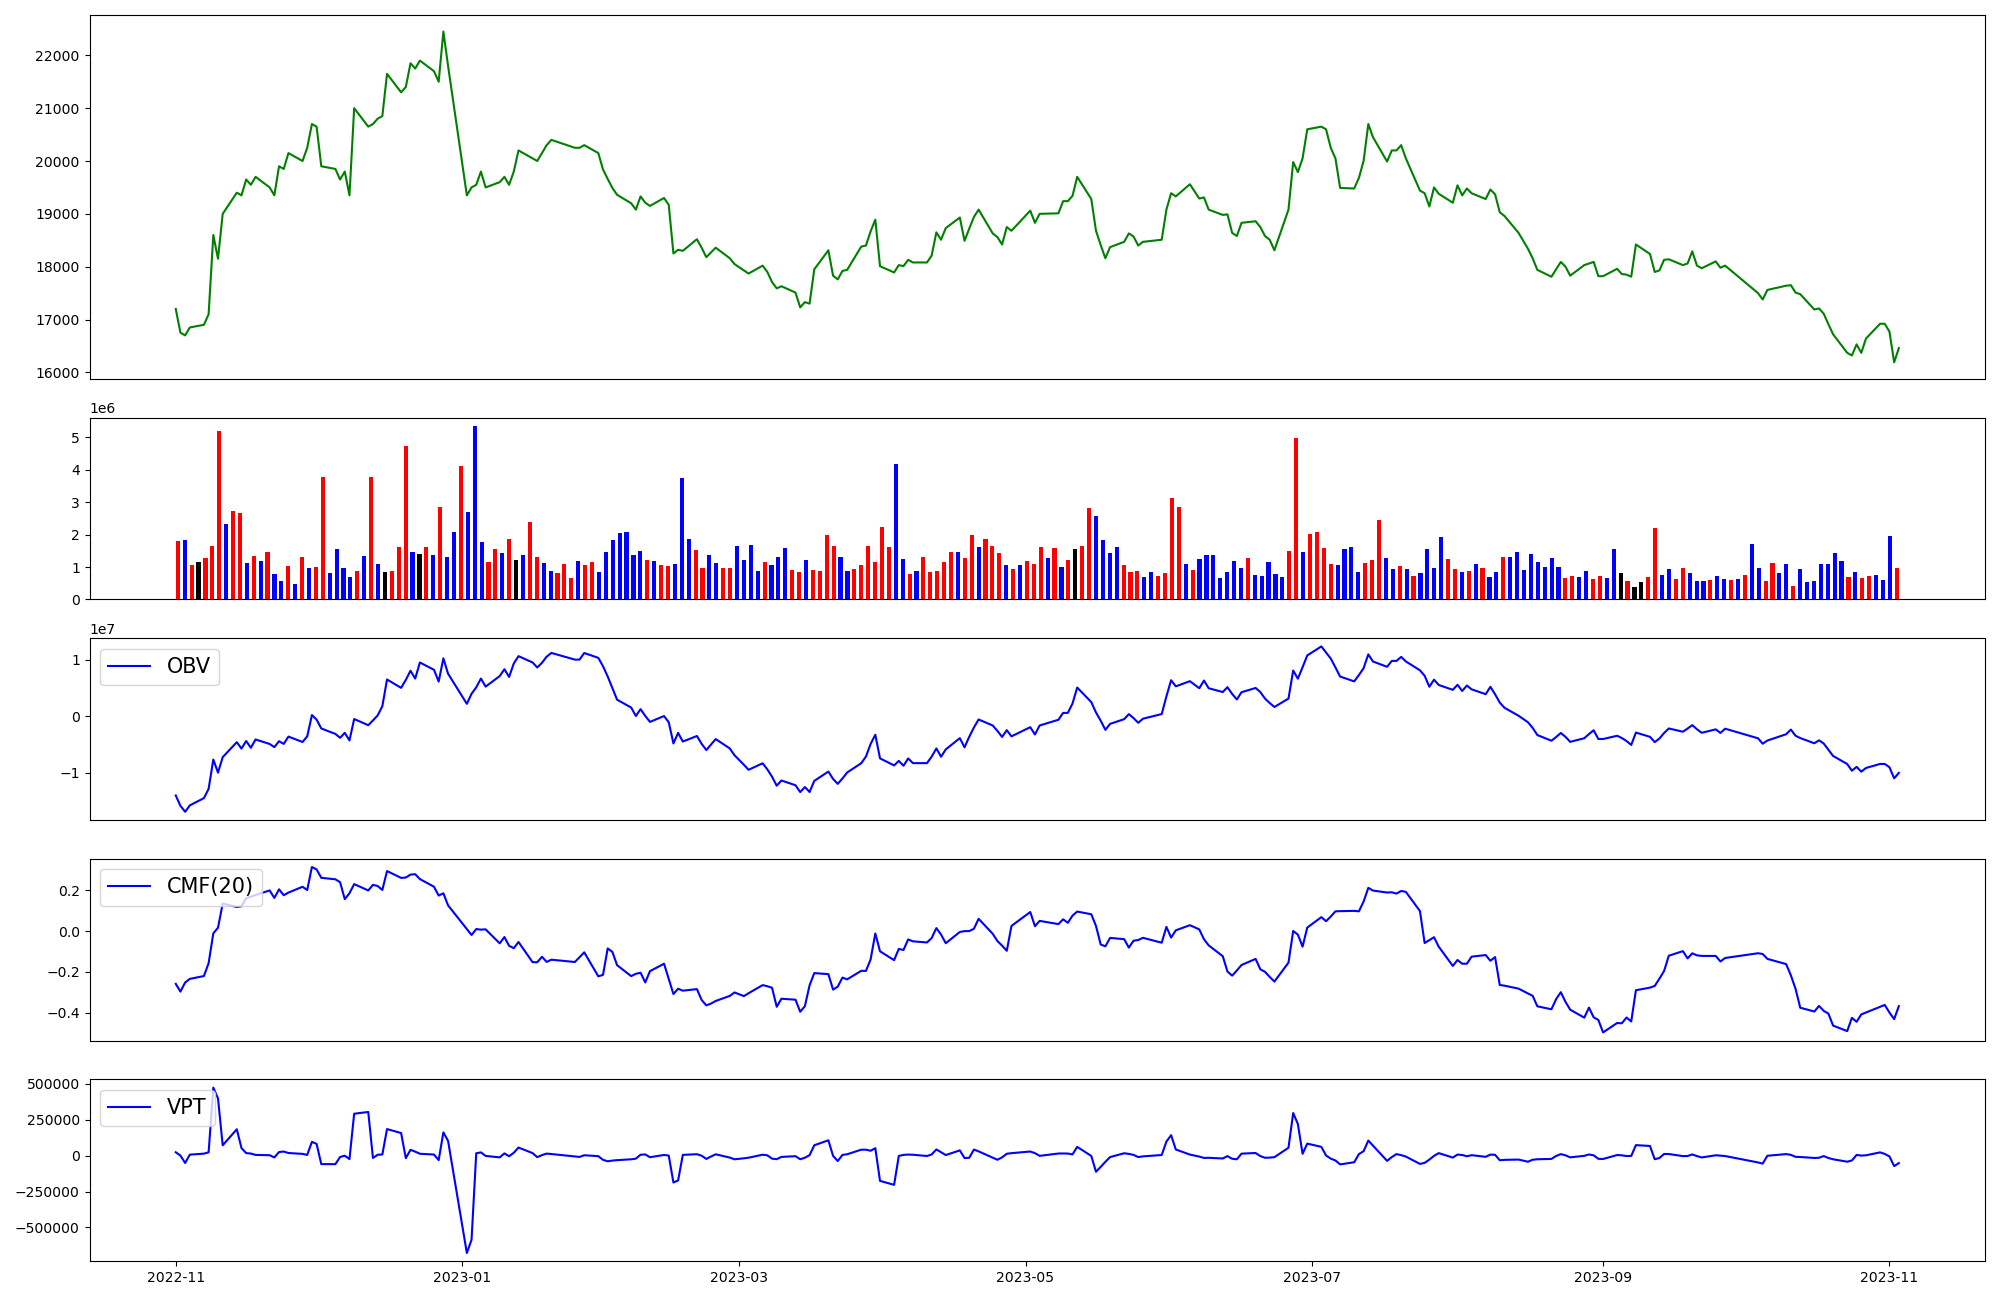Click the OBV legend label

[x=188, y=667]
